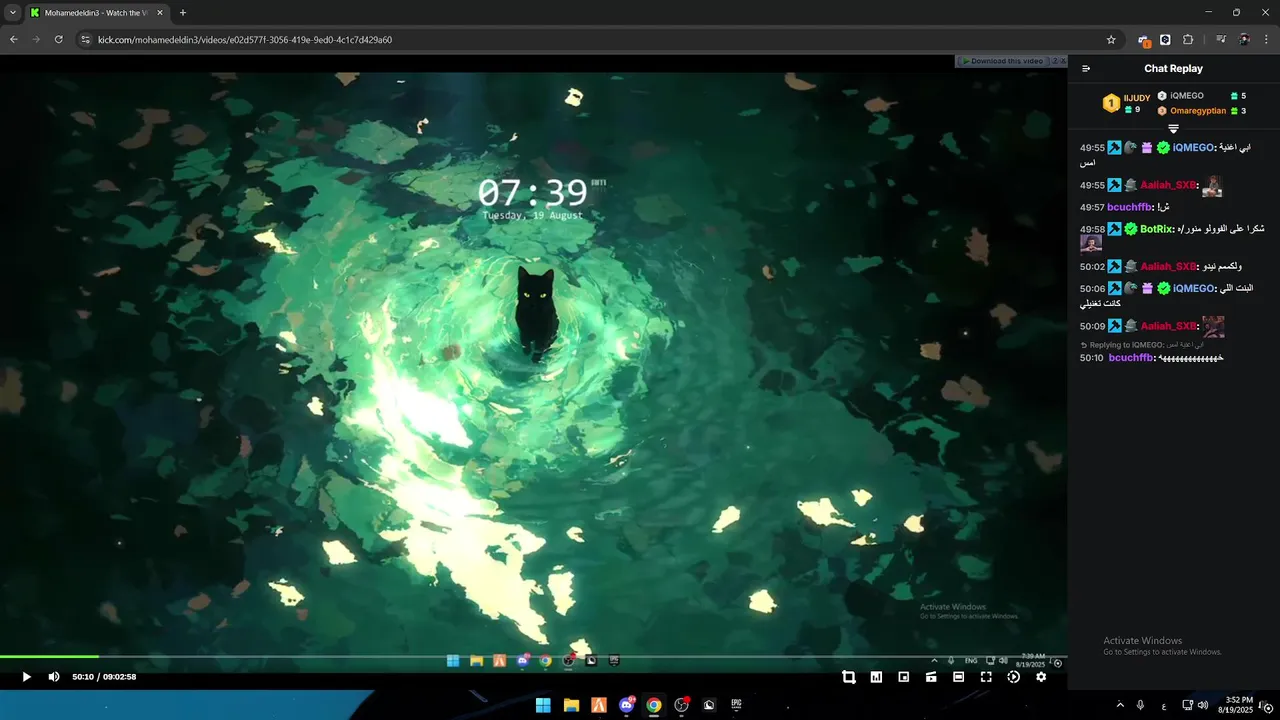Open the Windows Start menu

pyautogui.click(x=543, y=705)
